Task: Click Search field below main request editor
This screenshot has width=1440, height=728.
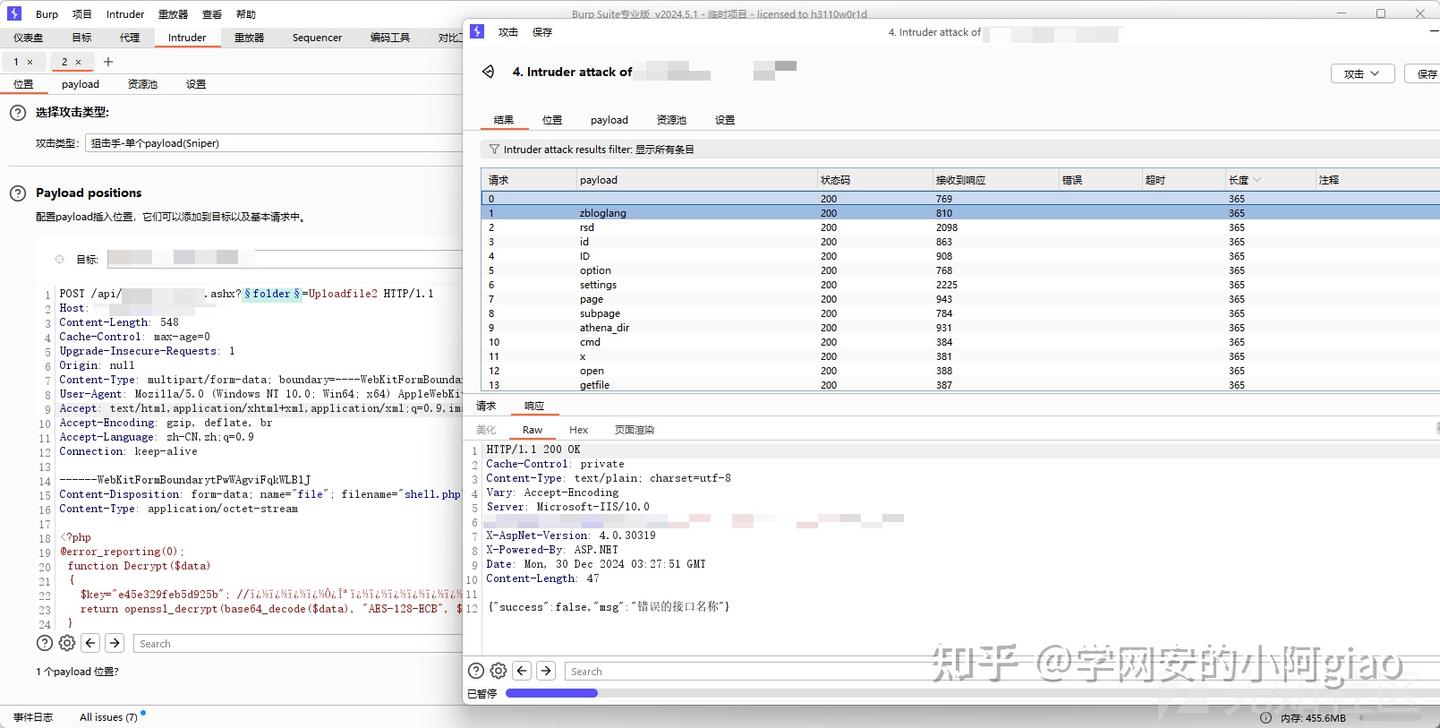Action: (x=297, y=643)
